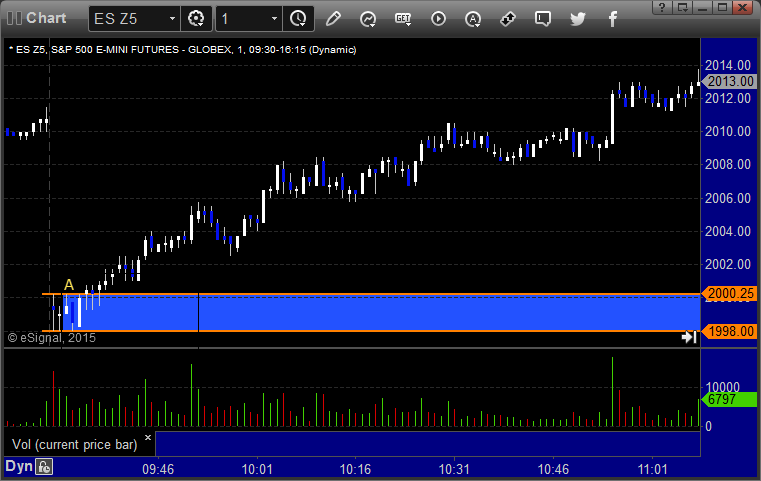Click the chart link icon
Screen dimensions: 761x481
tap(508, 18)
